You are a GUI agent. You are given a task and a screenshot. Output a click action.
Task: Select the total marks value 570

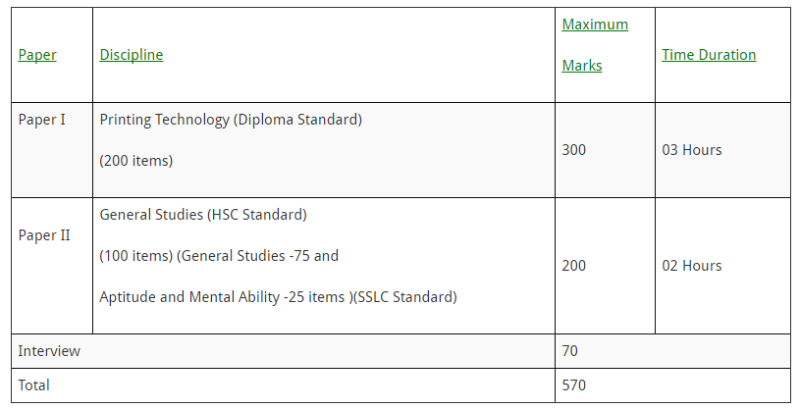(x=573, y=385)
